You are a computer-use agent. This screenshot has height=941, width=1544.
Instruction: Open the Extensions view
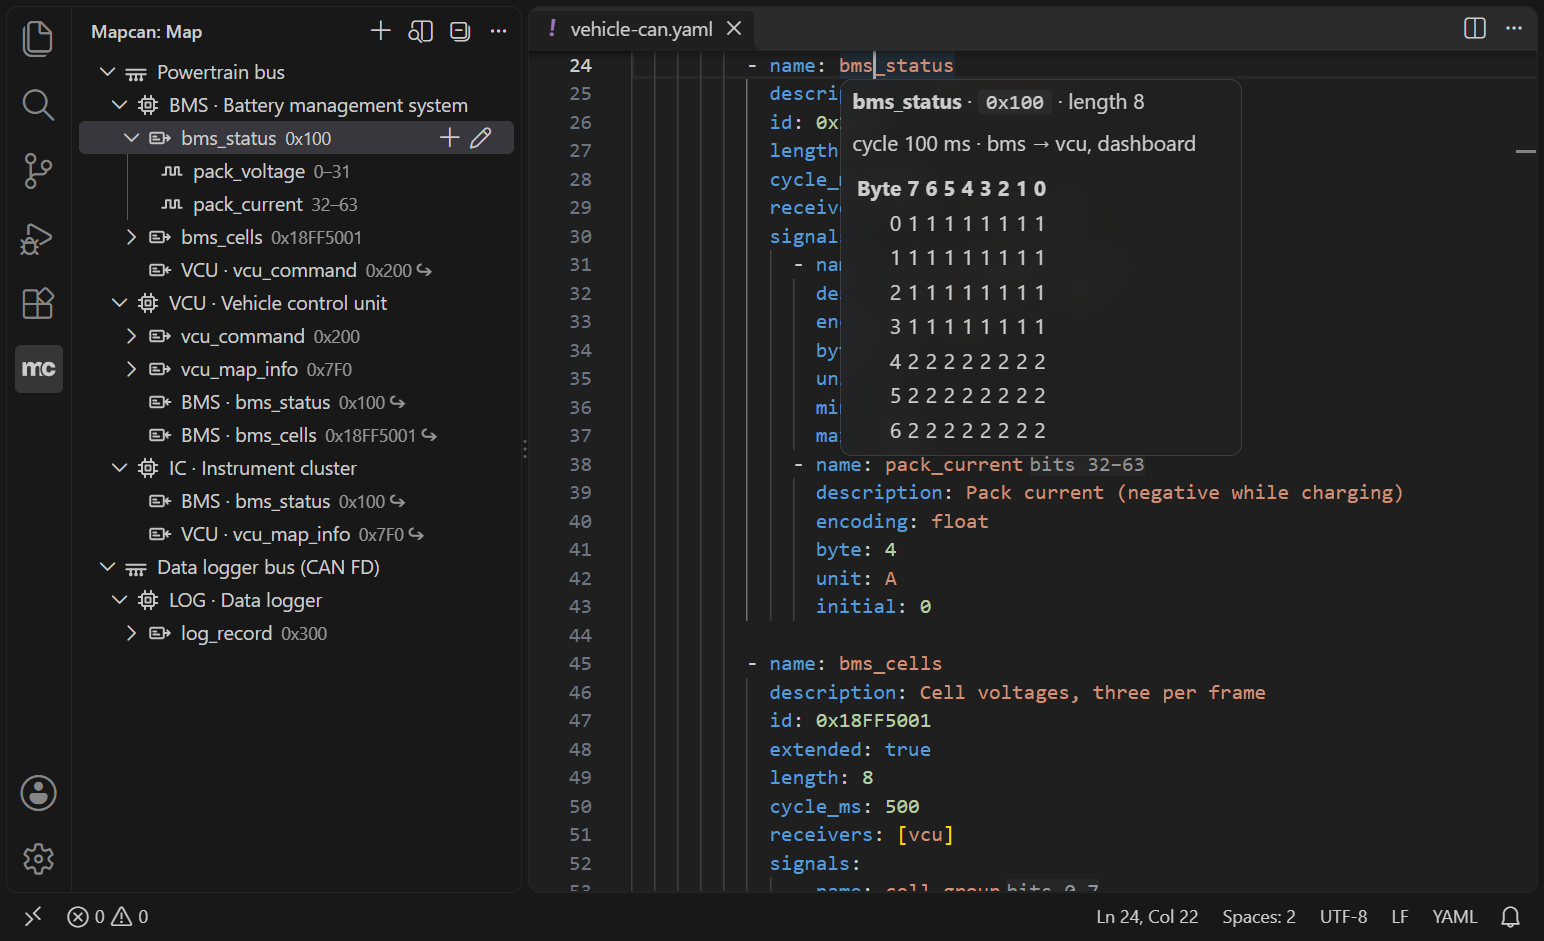[x=38, y=303]
